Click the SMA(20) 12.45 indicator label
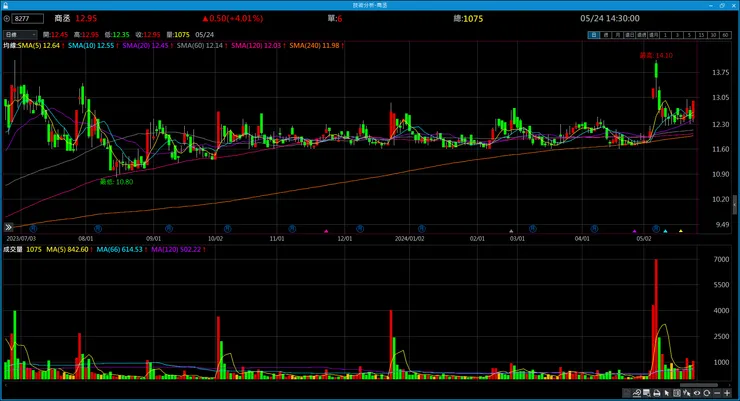Viewport: 740px width, 401px height. [145, 46]
